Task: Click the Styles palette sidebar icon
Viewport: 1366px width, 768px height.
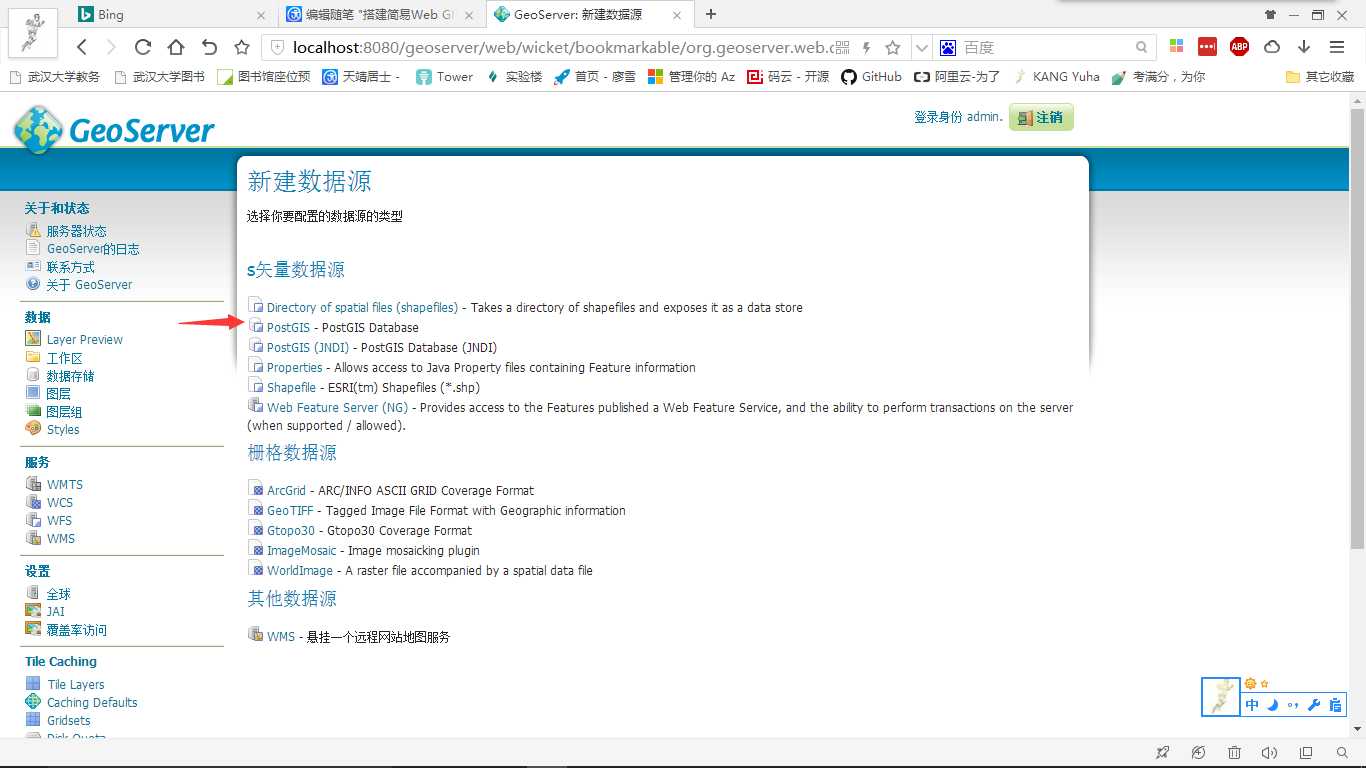Action: pos(33,429)
